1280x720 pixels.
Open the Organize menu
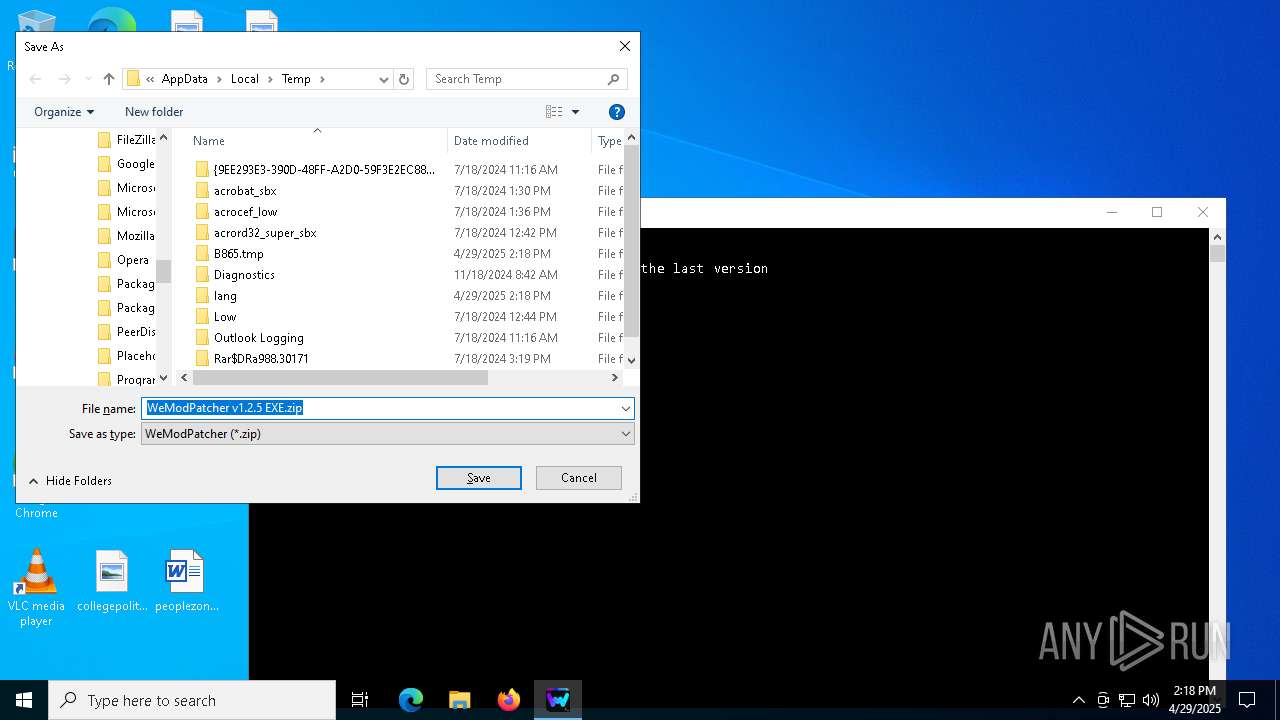(64, 112)
